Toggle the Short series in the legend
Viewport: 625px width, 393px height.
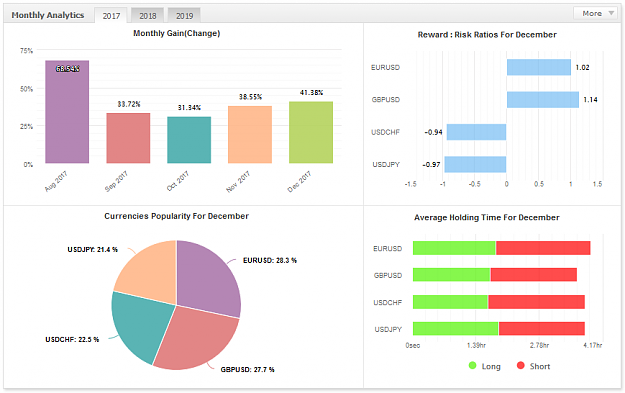point(533,366)
